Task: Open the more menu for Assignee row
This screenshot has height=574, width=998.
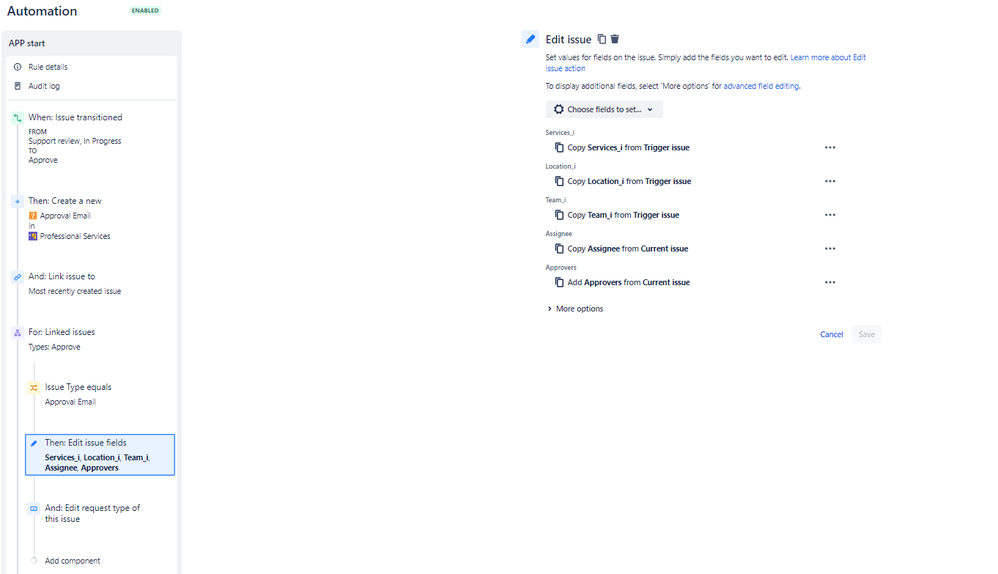Action: [x=830, y=248]
